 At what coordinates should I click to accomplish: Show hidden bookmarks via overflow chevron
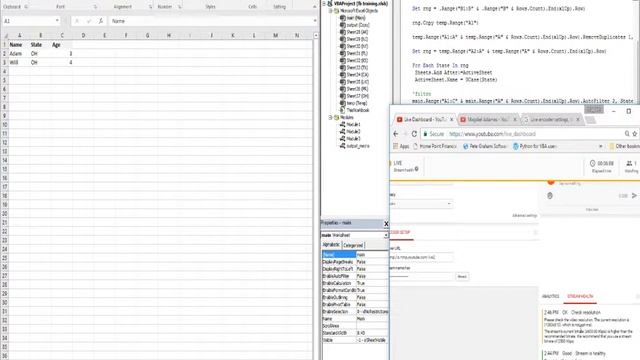[x=600, y=146]
